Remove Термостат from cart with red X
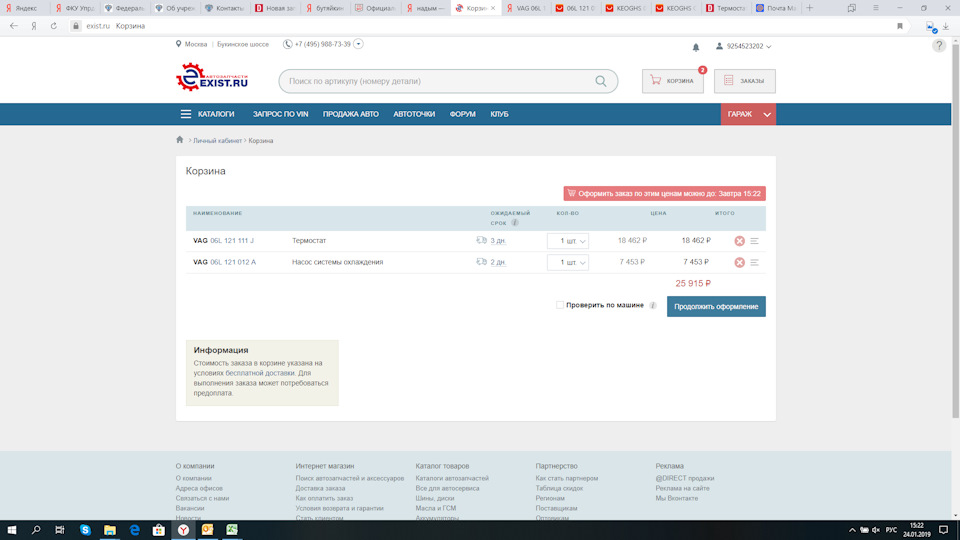Image resolution: width=960 pixels, height=540 pixels. pos(740,241)
